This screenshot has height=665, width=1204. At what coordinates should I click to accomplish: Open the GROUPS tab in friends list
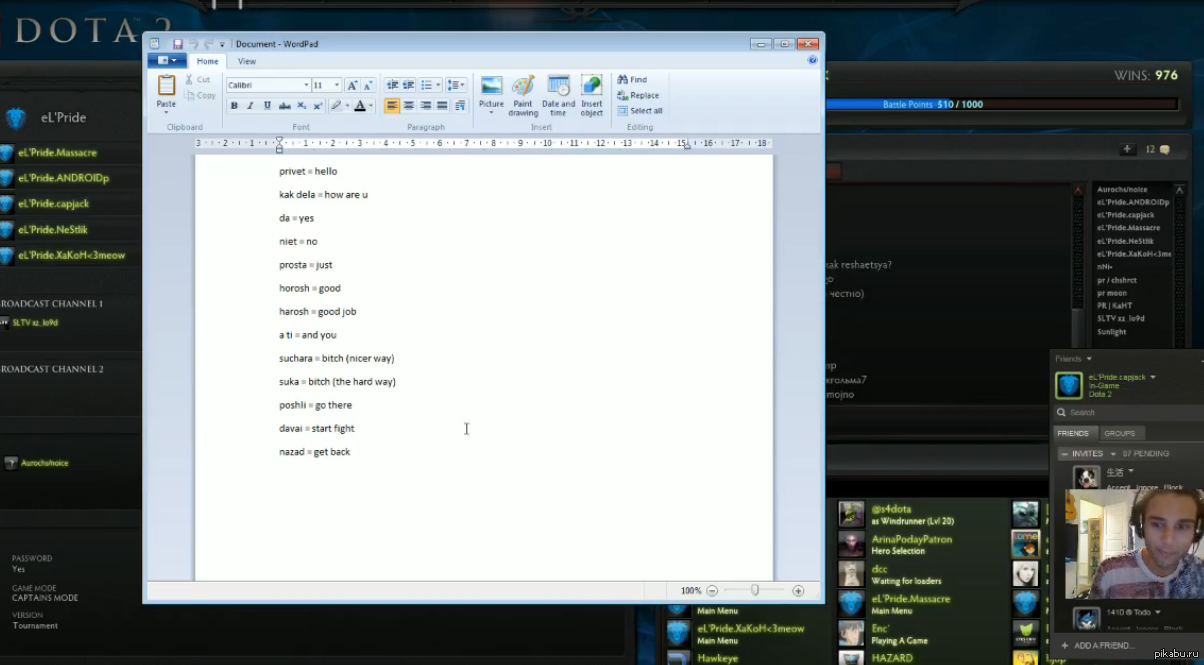pyautogui.click(x=1119, y=433)
